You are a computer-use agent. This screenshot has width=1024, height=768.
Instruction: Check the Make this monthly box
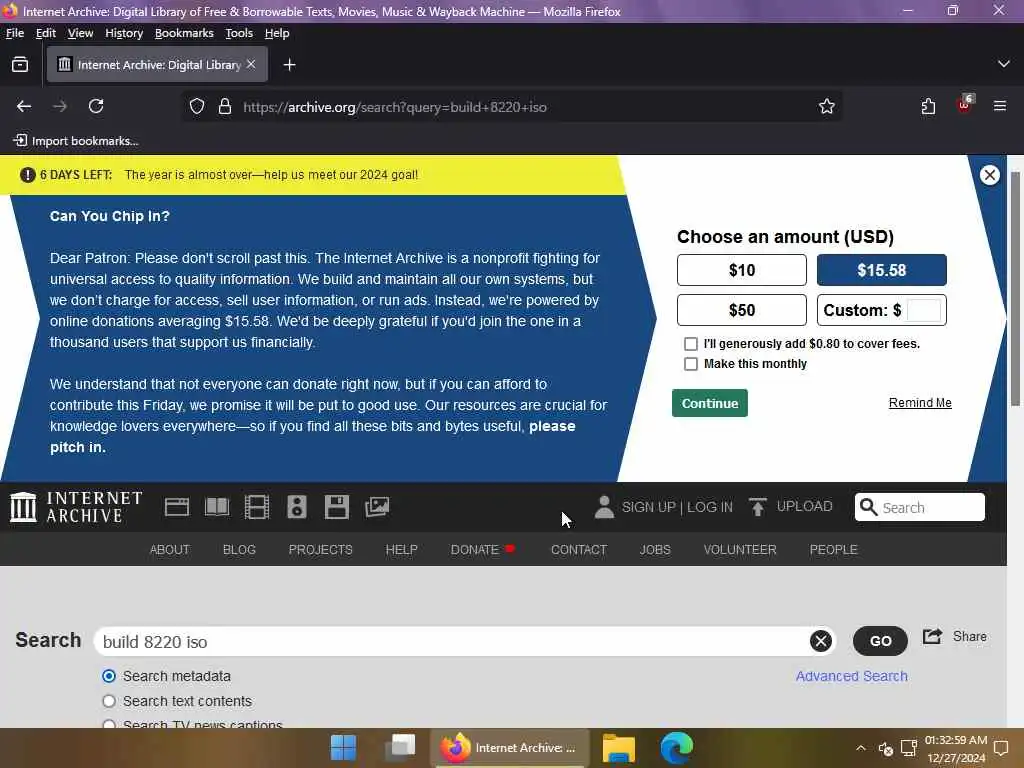690,364
